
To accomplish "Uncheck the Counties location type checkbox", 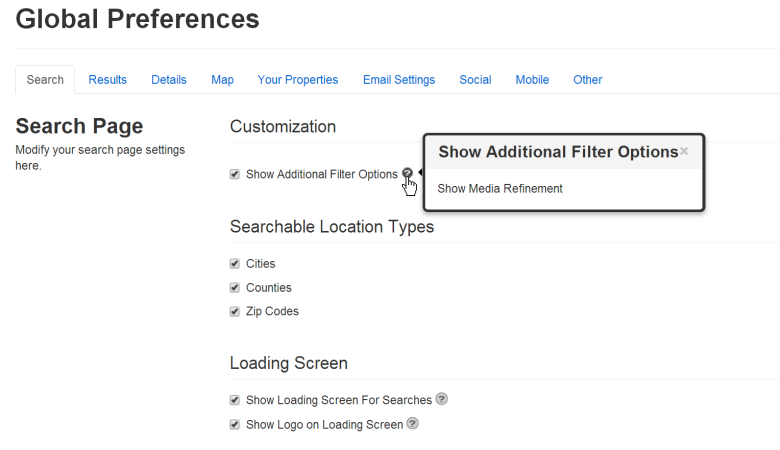I will click(235, 288).
